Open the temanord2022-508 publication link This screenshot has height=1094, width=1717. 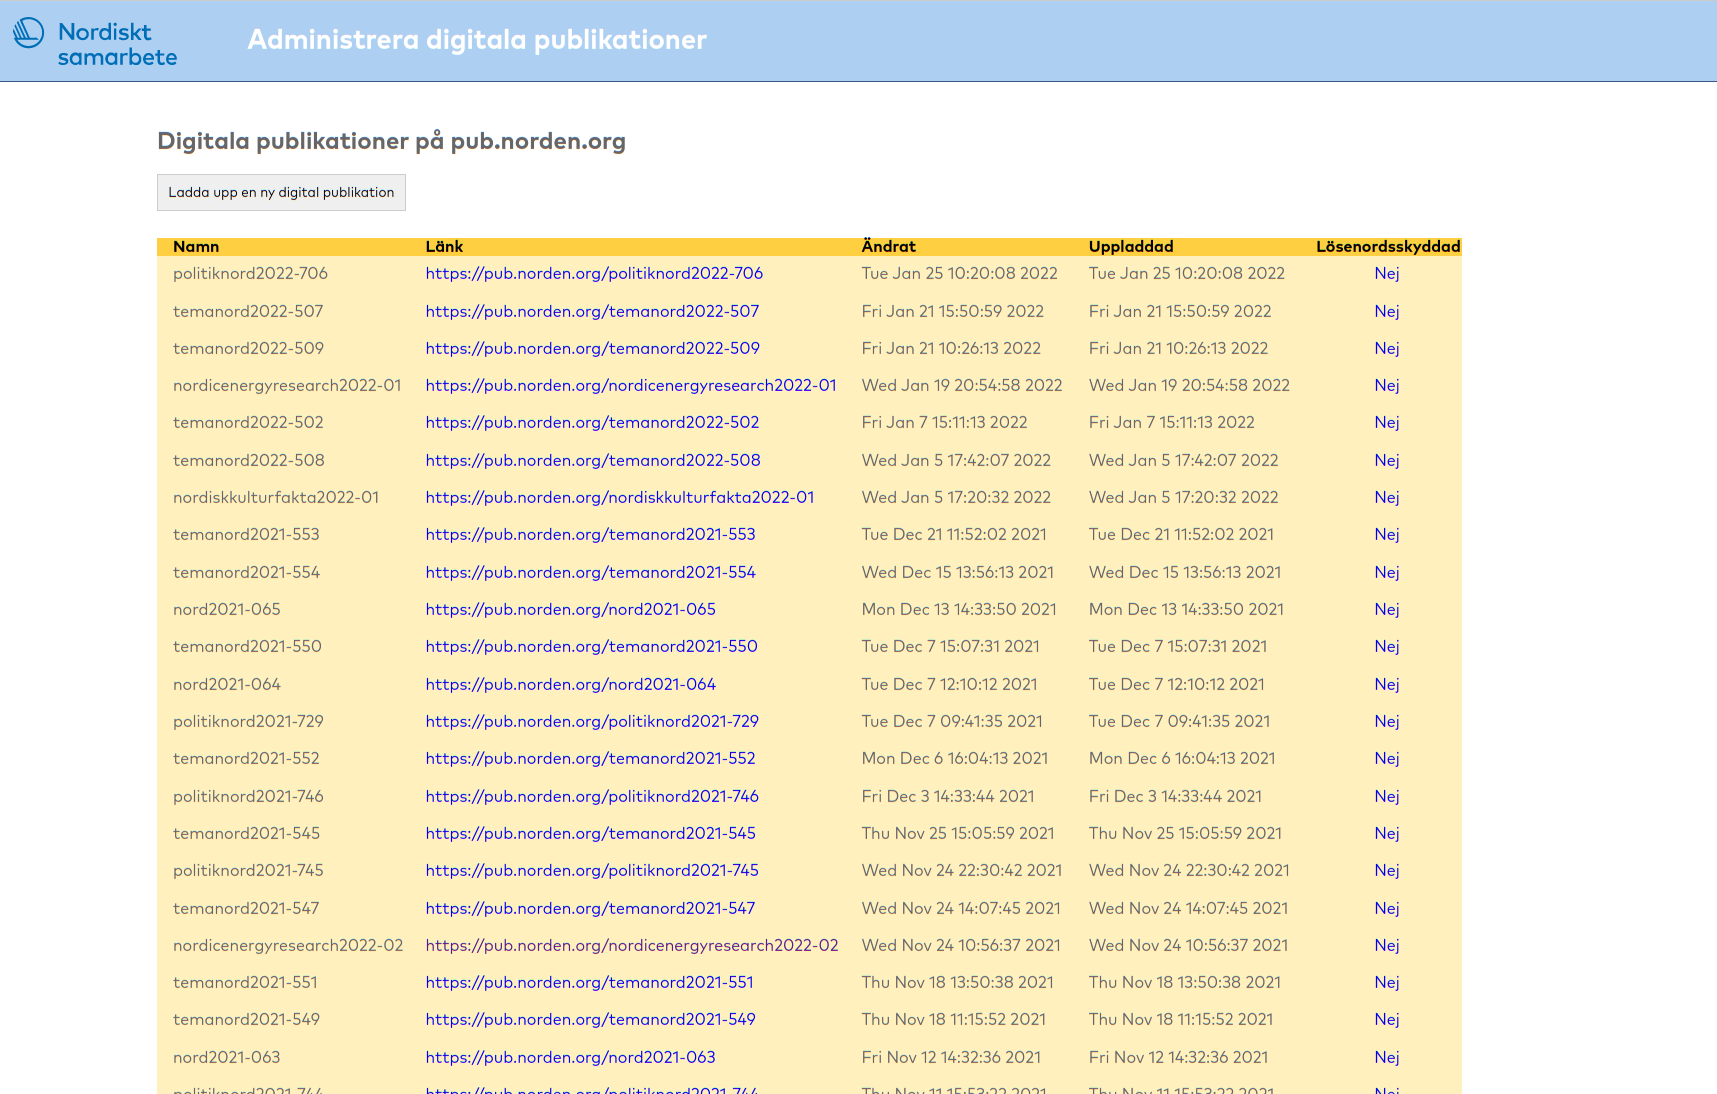click(x=593, y=460)
